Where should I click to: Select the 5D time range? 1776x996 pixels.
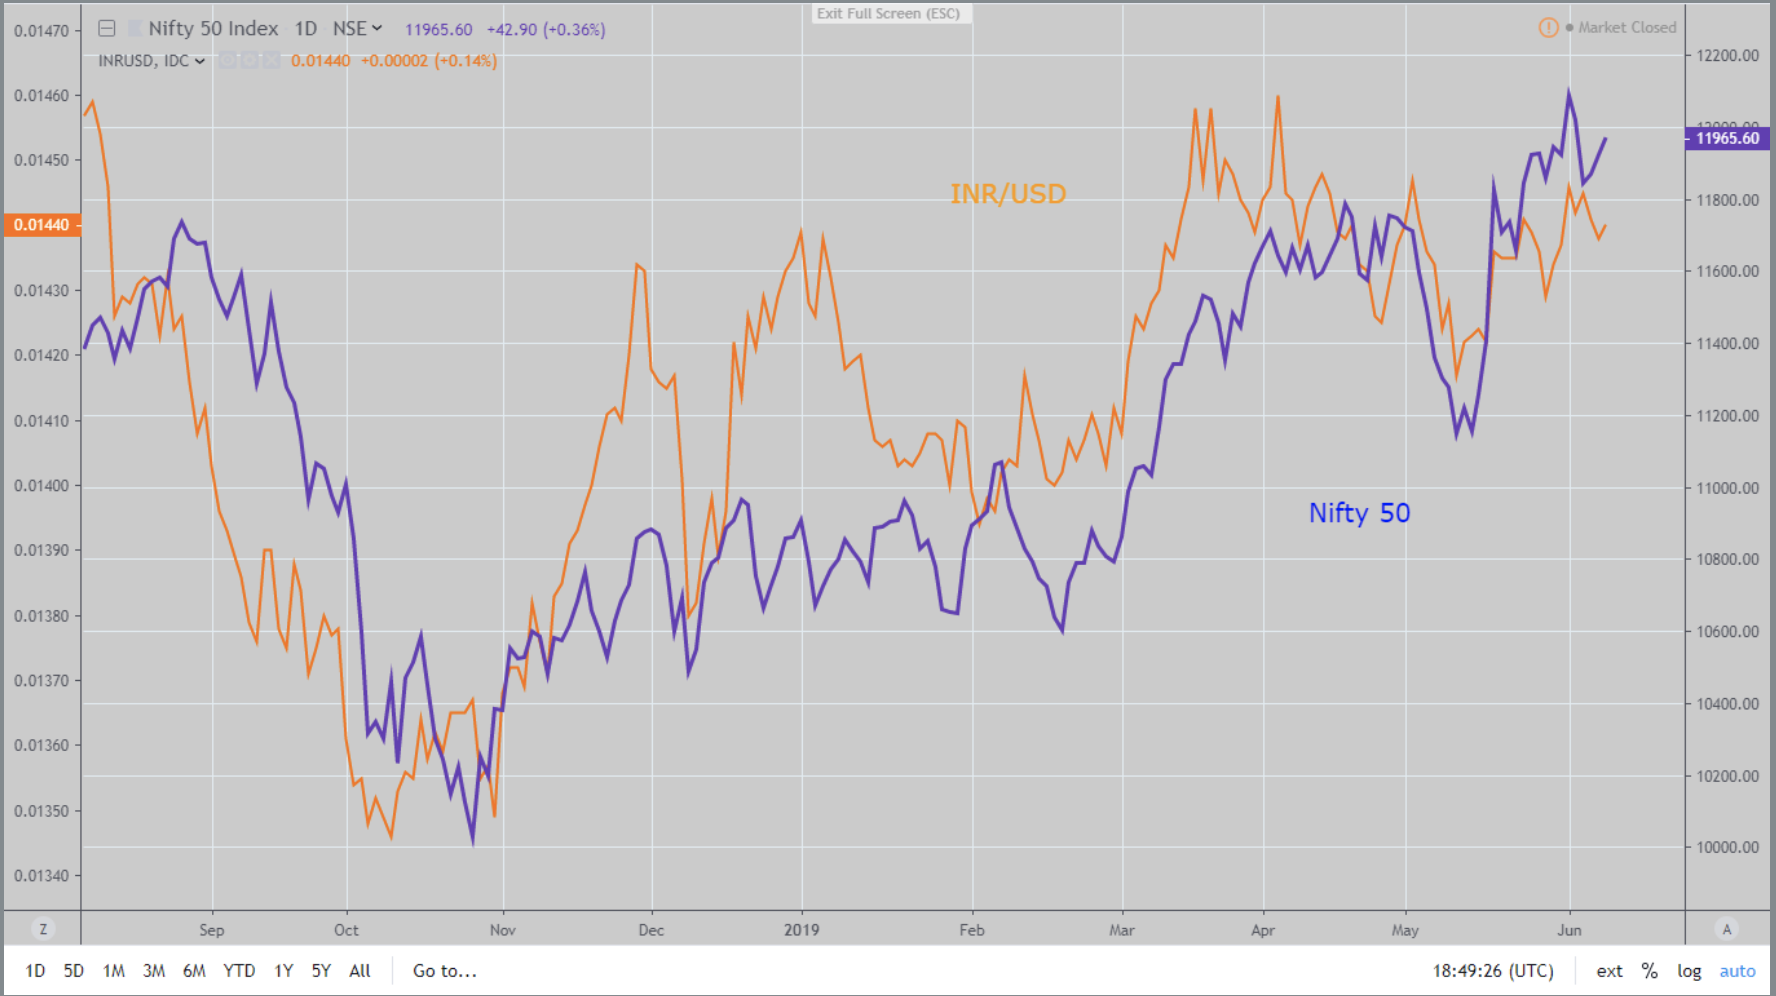pyautogui.click(x=74, y=971)
